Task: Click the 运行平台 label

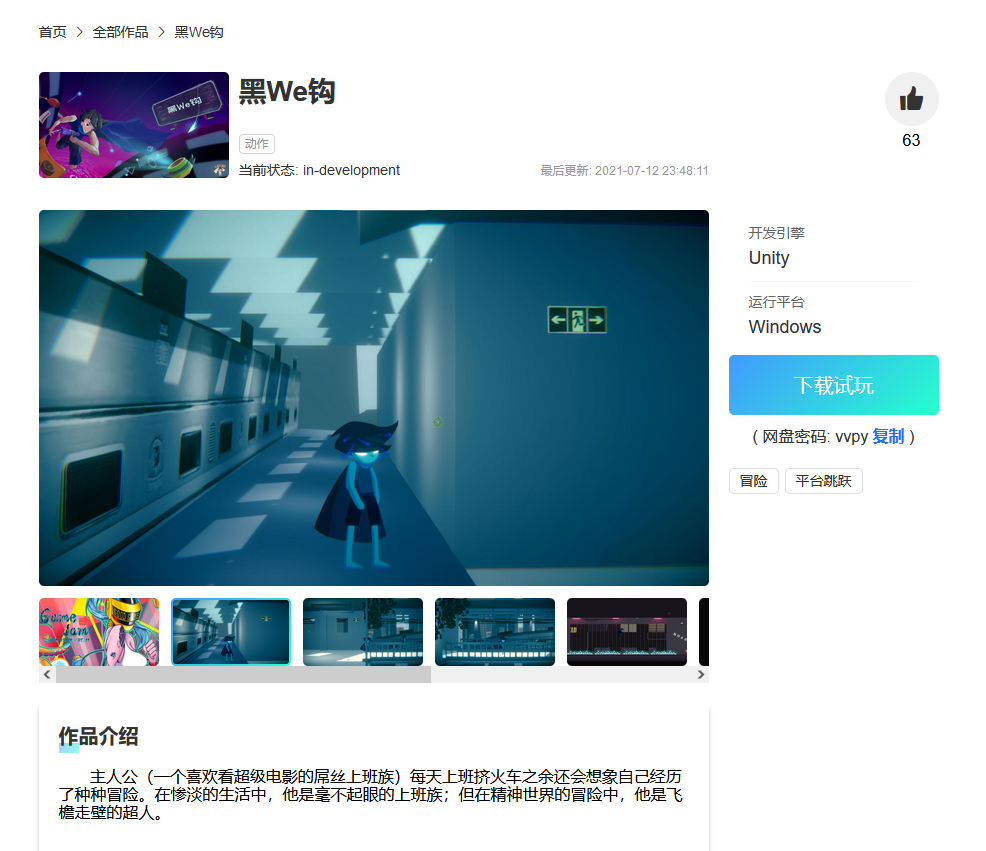Action: (777, 303)
